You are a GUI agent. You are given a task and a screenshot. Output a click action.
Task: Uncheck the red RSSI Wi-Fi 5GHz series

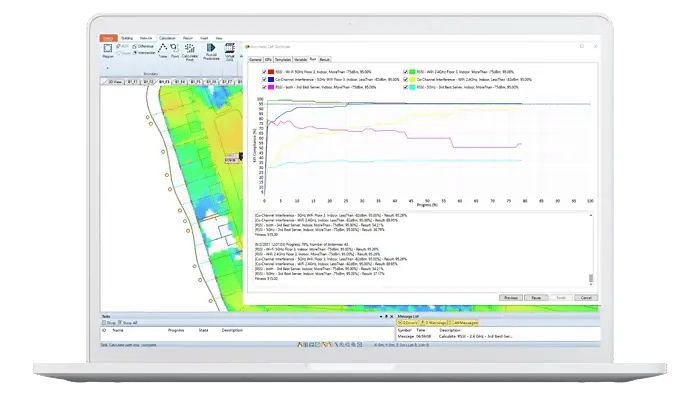(264, 72)
